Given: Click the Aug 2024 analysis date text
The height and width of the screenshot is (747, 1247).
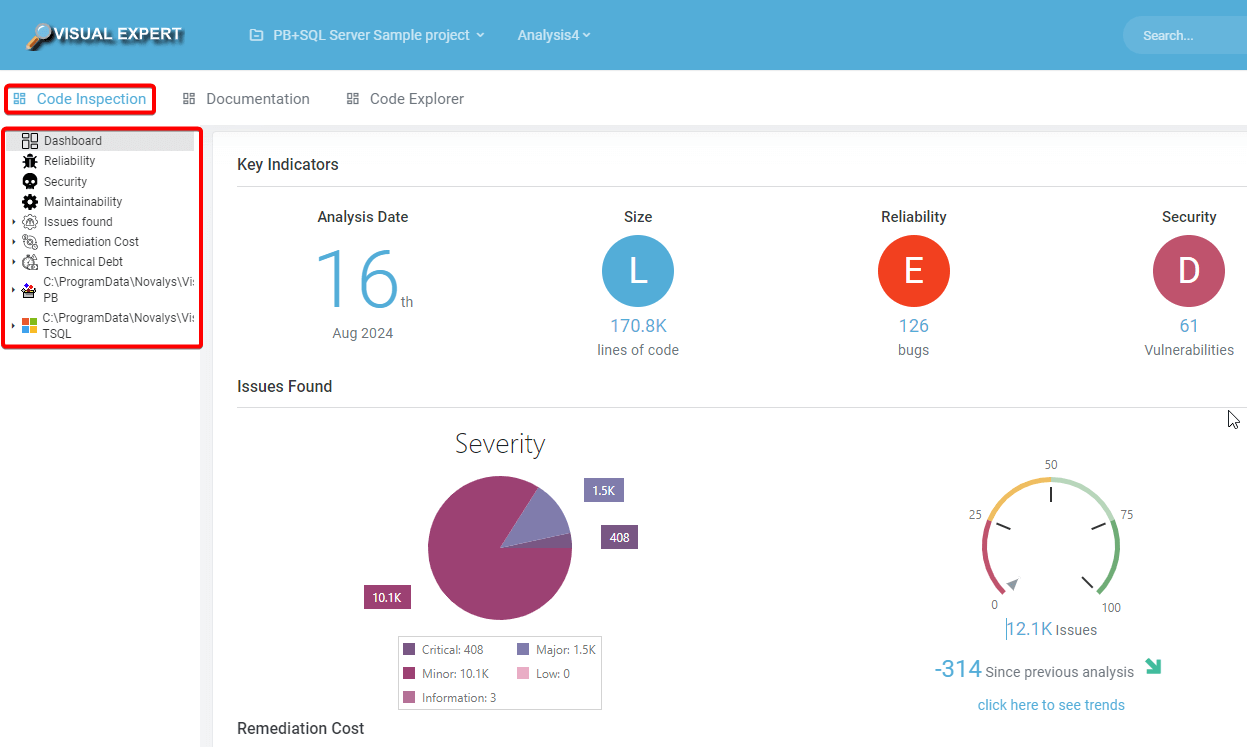Looking at the screenshot, I should [x=363, y=333].
